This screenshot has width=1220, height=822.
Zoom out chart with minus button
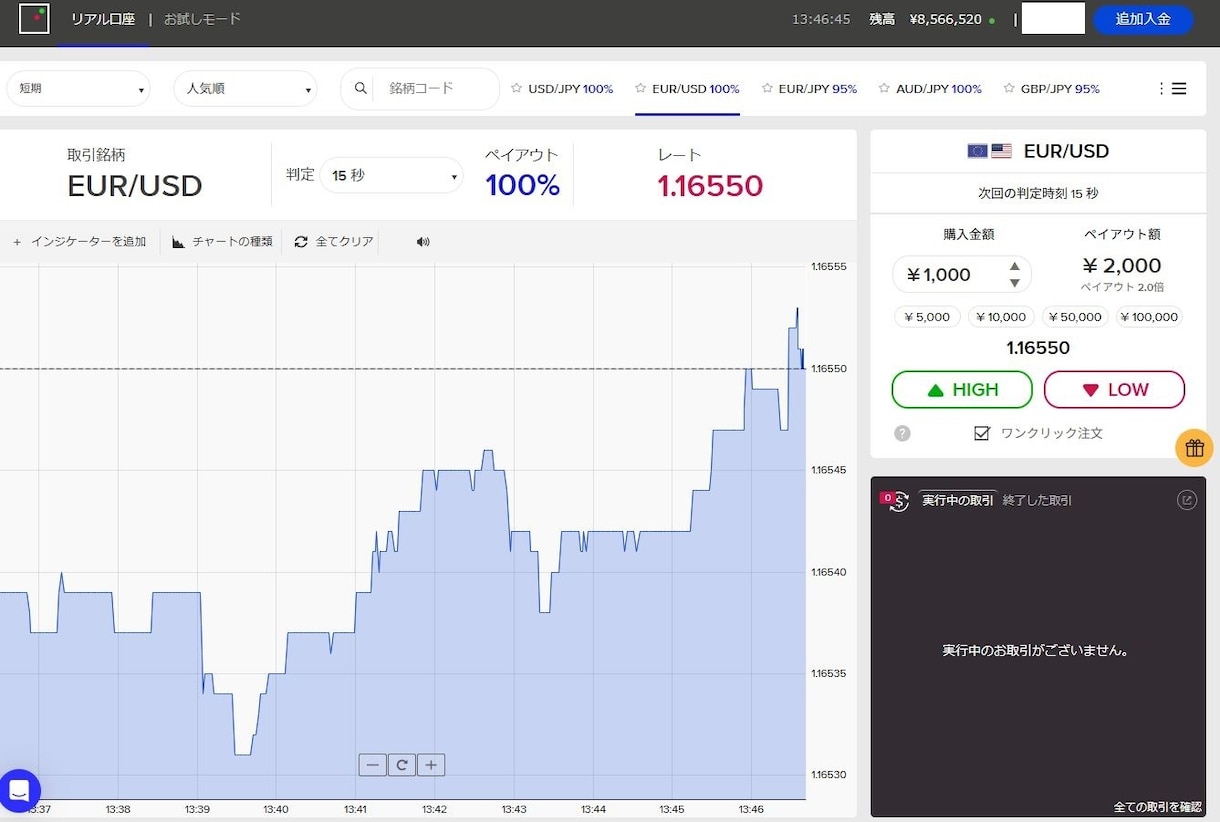tap(373, 765)
